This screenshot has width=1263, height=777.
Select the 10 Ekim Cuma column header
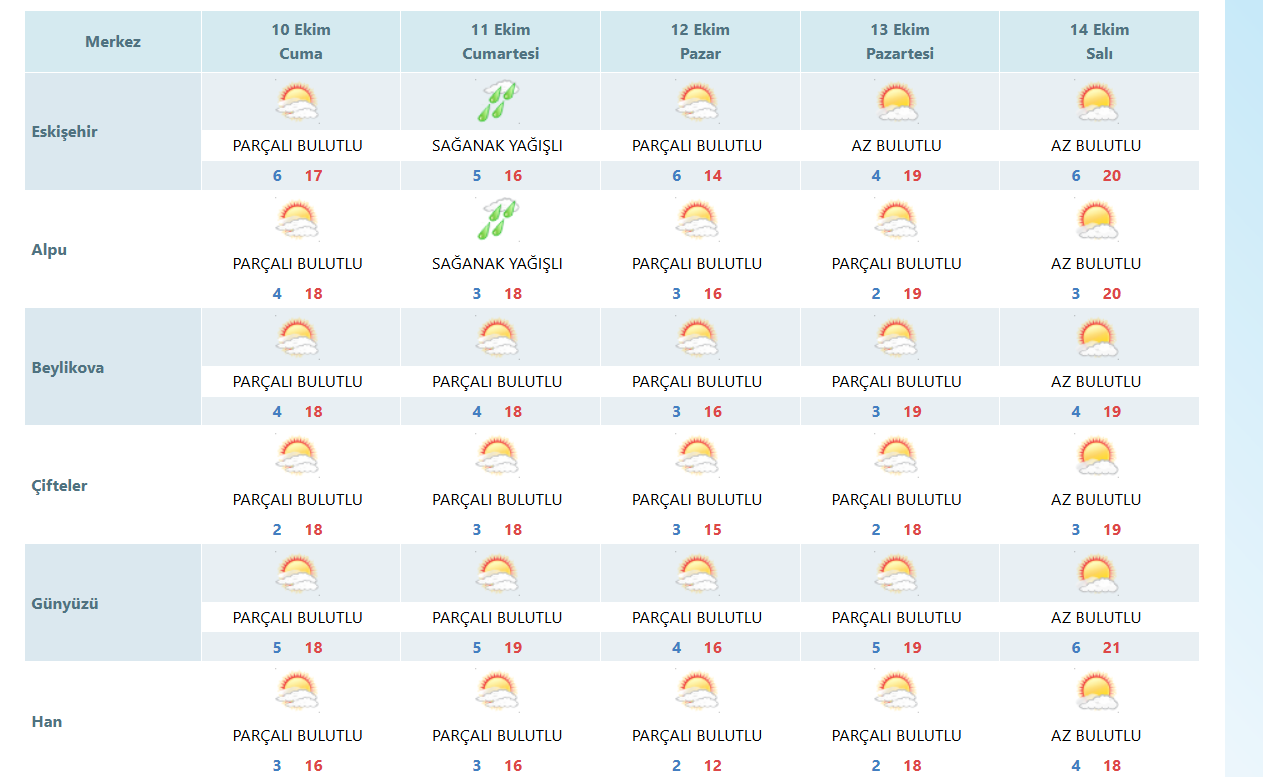pos(300,42)
